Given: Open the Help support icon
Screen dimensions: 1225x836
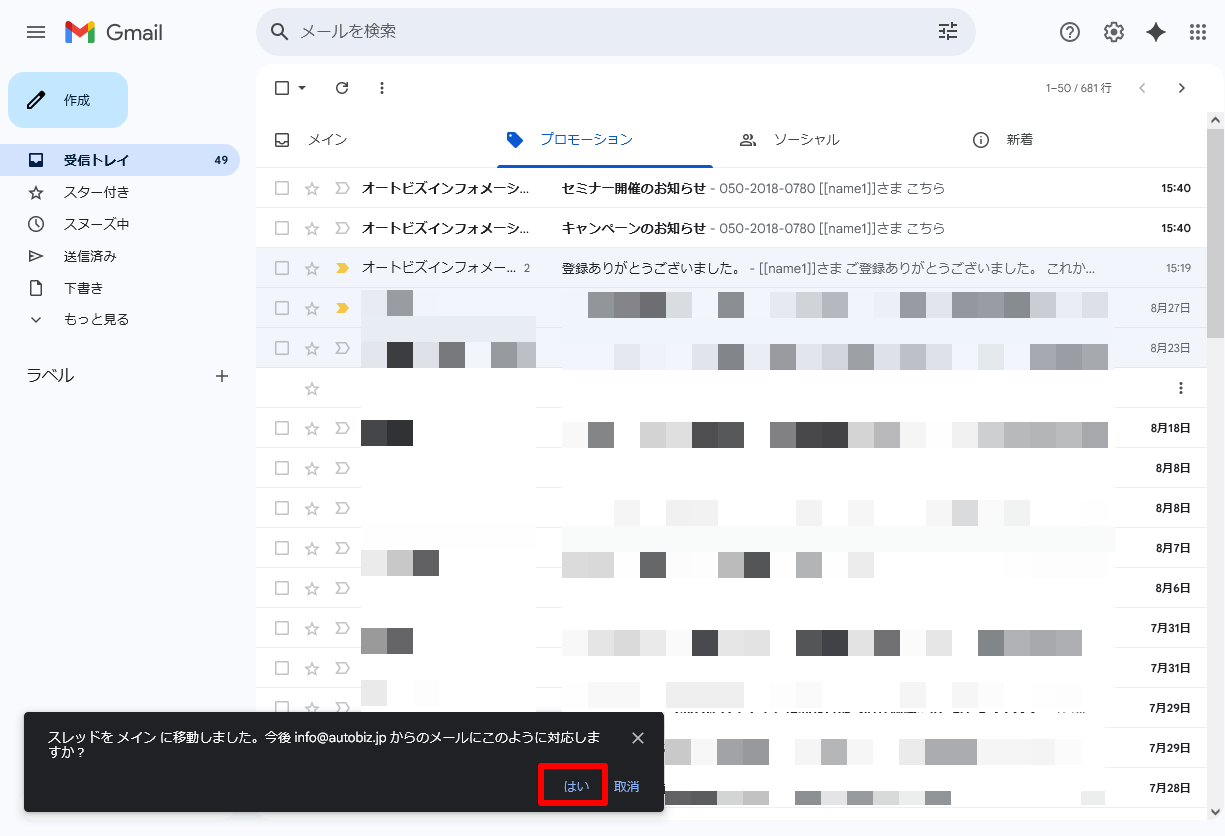Looking at the screenshot, I should (1070, 32).
